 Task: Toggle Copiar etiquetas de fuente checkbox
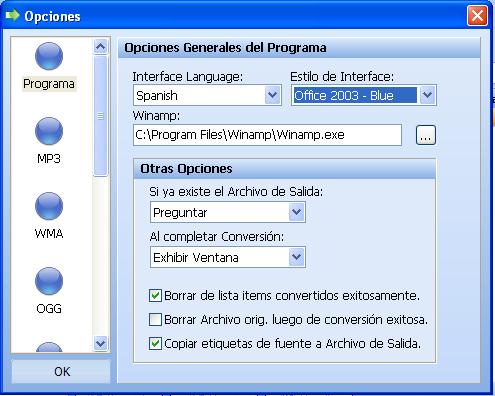click(x=155, y=343)
